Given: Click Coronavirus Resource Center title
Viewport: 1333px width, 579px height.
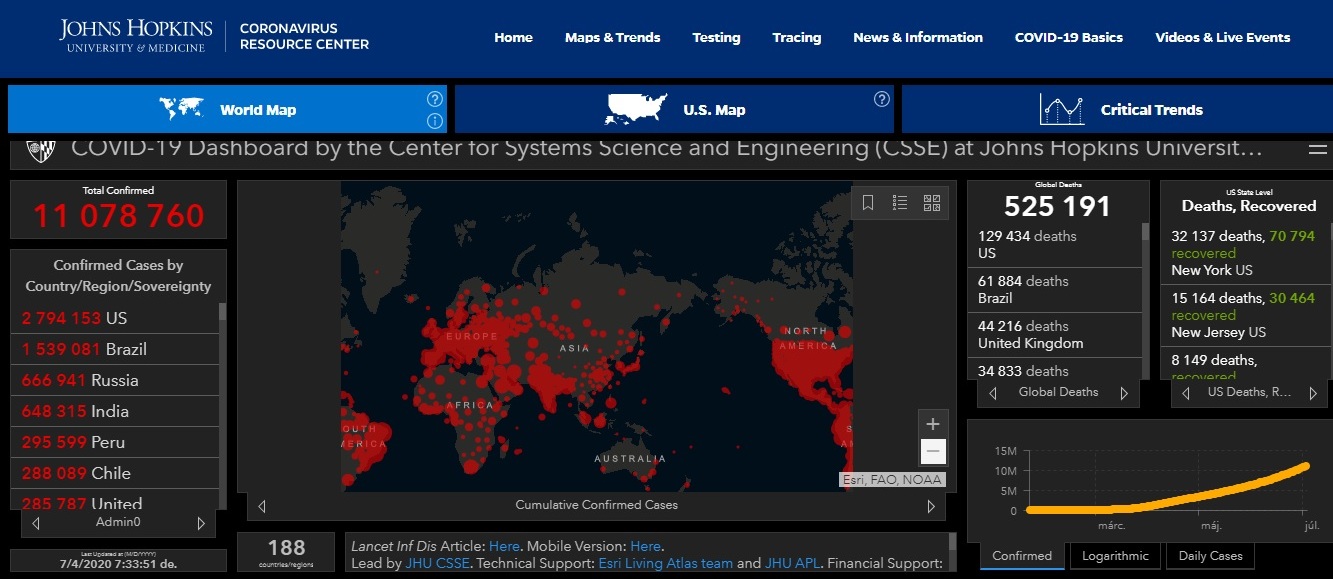Looking at the screenshot, I should coord(304,37).
